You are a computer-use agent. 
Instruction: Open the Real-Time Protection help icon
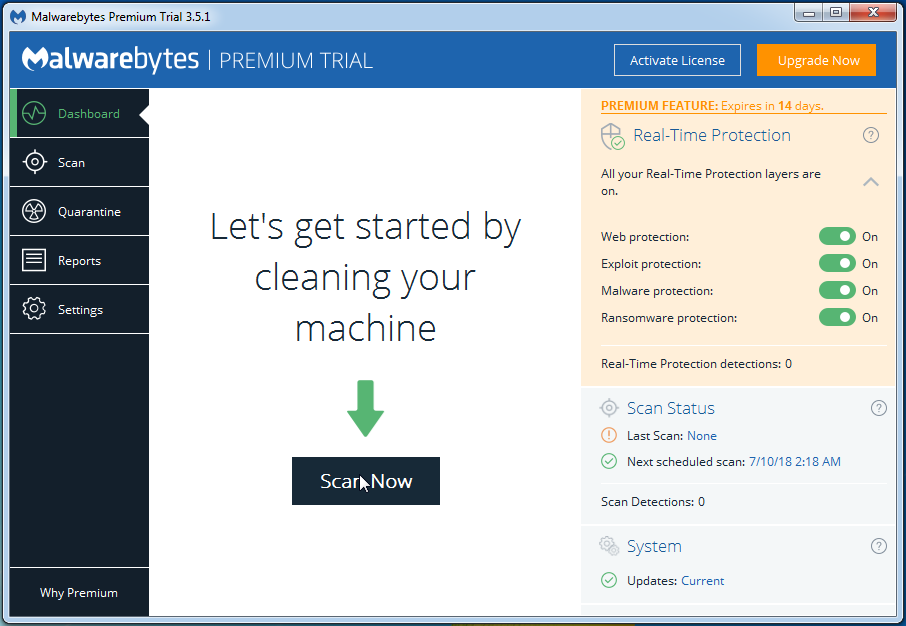point(871,135)
